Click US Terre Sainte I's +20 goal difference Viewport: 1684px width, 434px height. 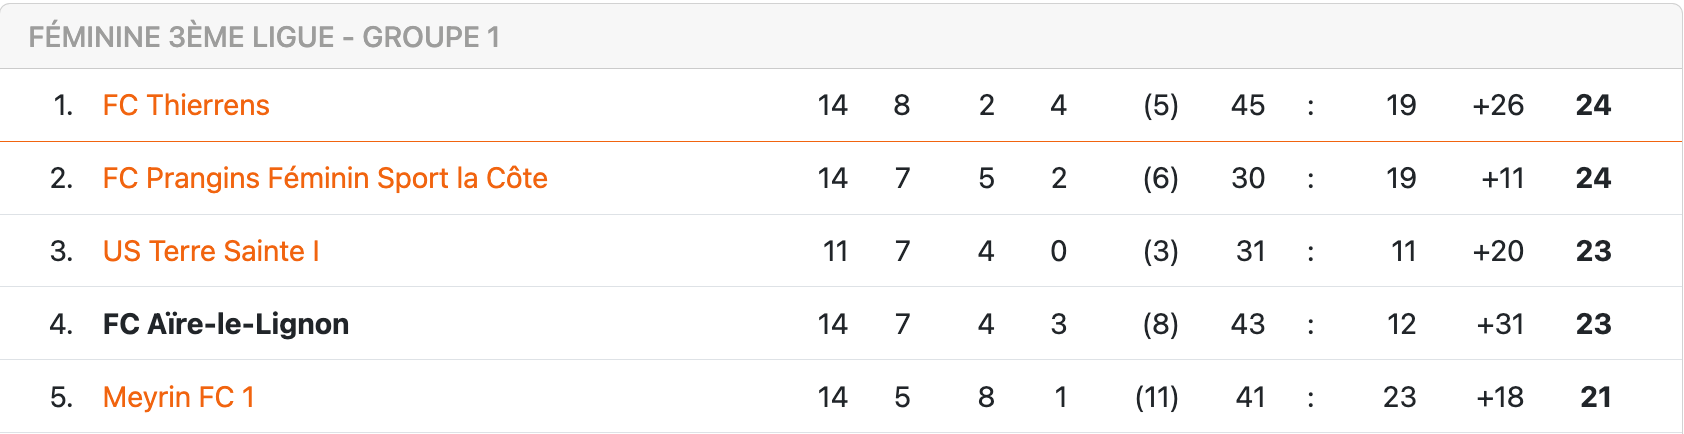pyautogui.click(x=1497, y=251)
